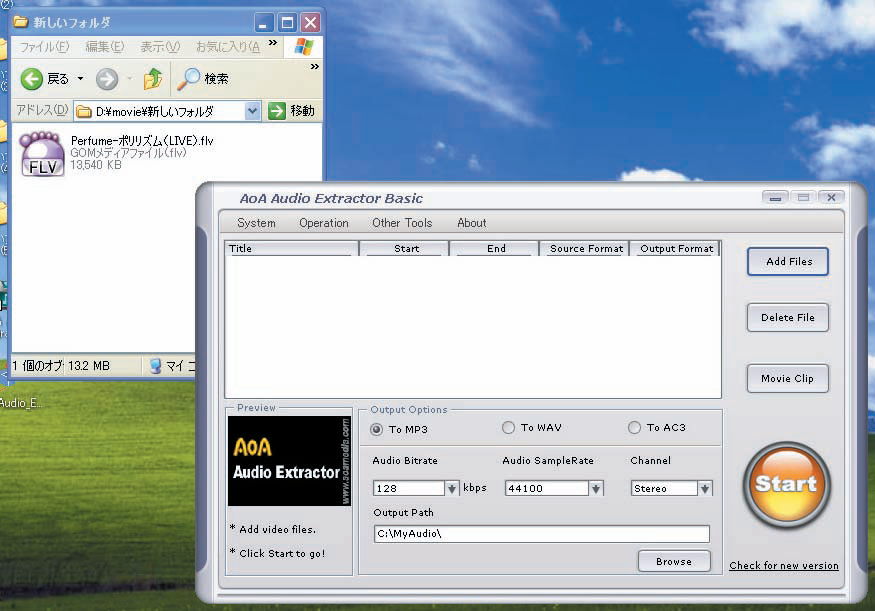Open the お気に入り menu in Explorer

pyautogui.click(x=228, y=47)
